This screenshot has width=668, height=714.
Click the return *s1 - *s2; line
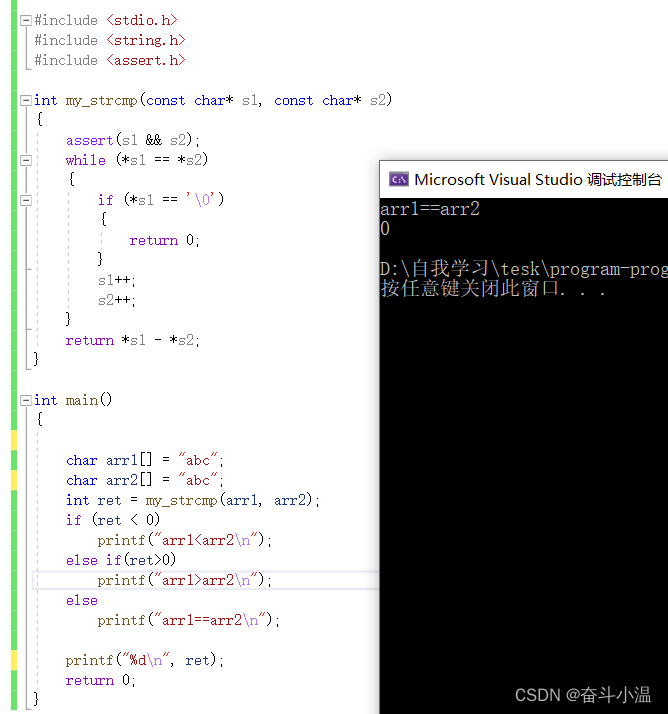click(133, 340)
